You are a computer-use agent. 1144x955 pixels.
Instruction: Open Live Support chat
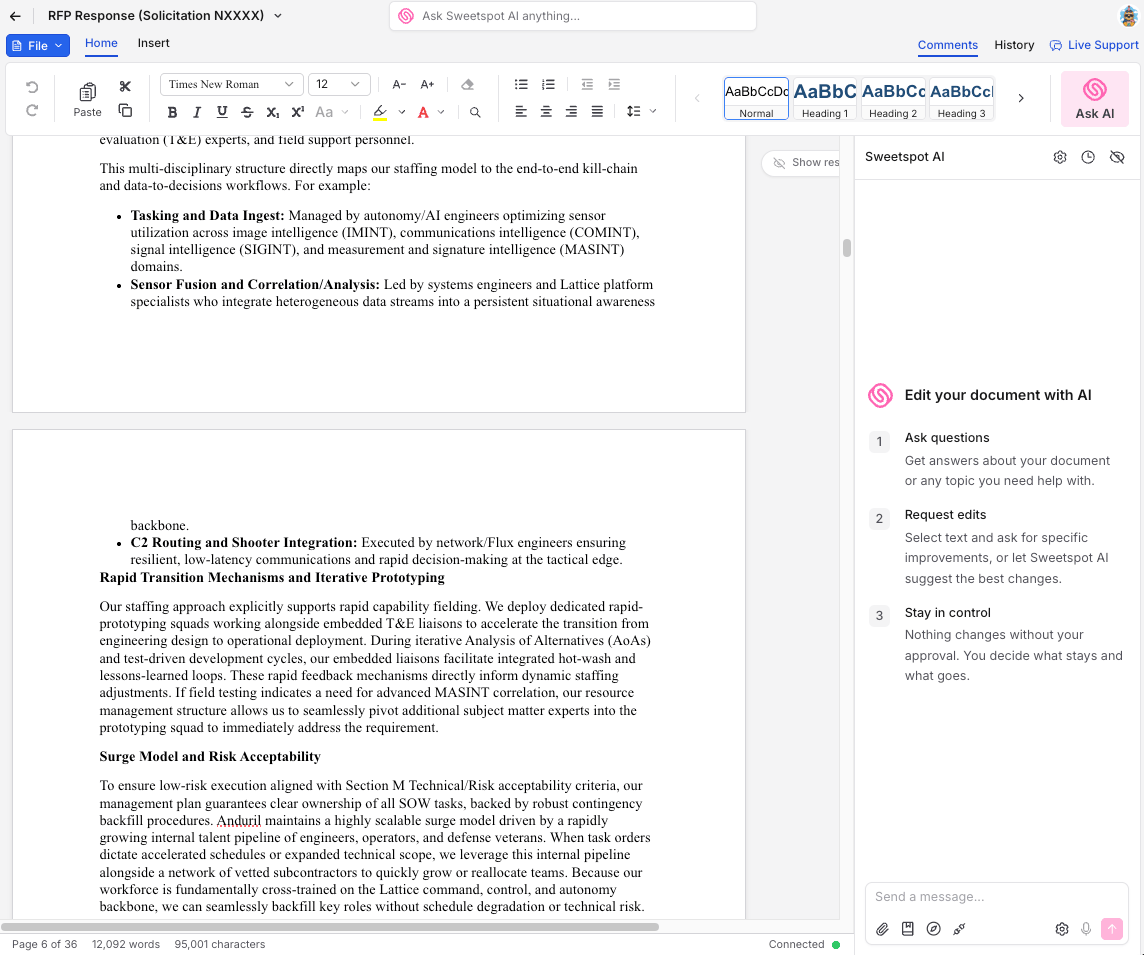pyautogui.click(x=1094, y=45)
